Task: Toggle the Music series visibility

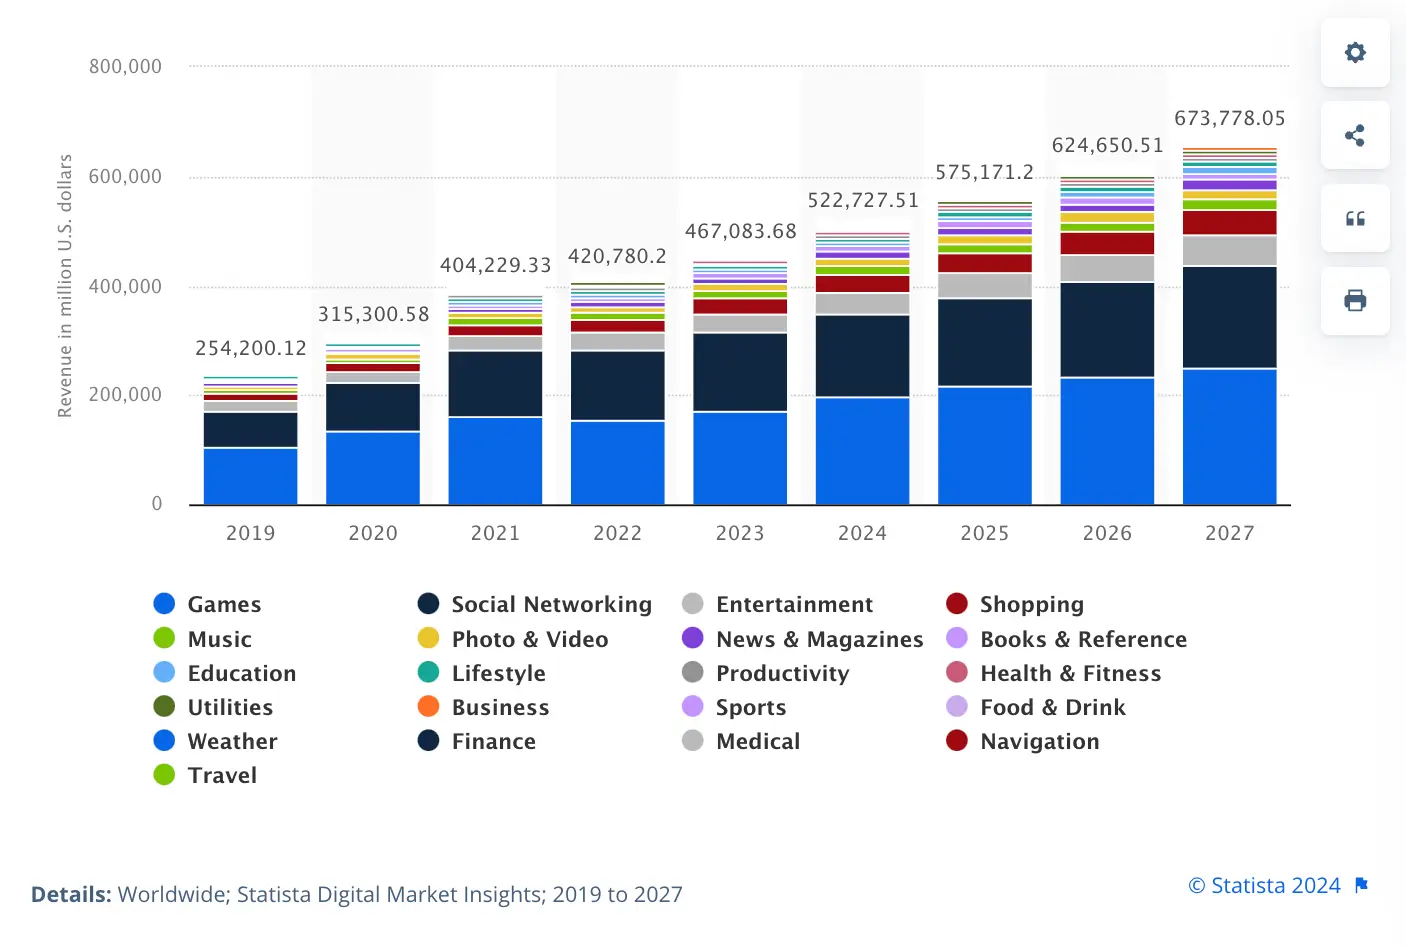Action: coord(217,638)
